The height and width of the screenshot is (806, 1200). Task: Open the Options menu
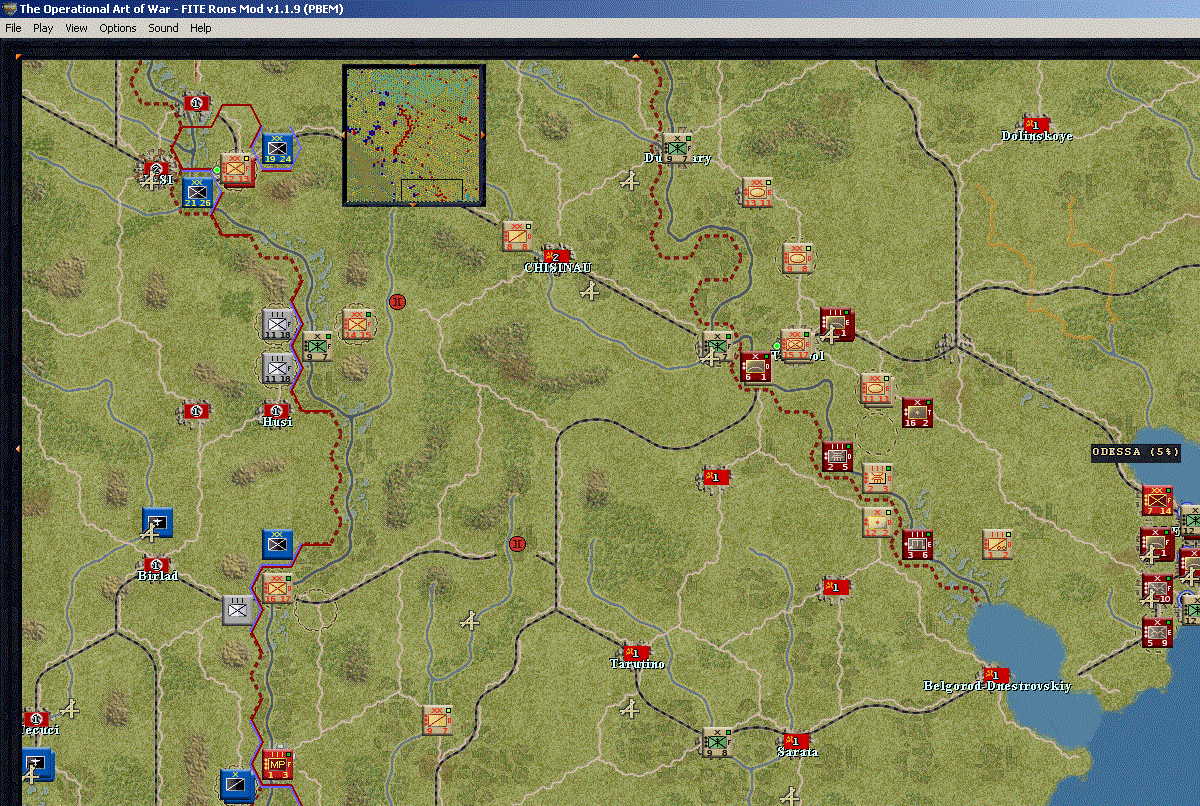tap(118, 28)
